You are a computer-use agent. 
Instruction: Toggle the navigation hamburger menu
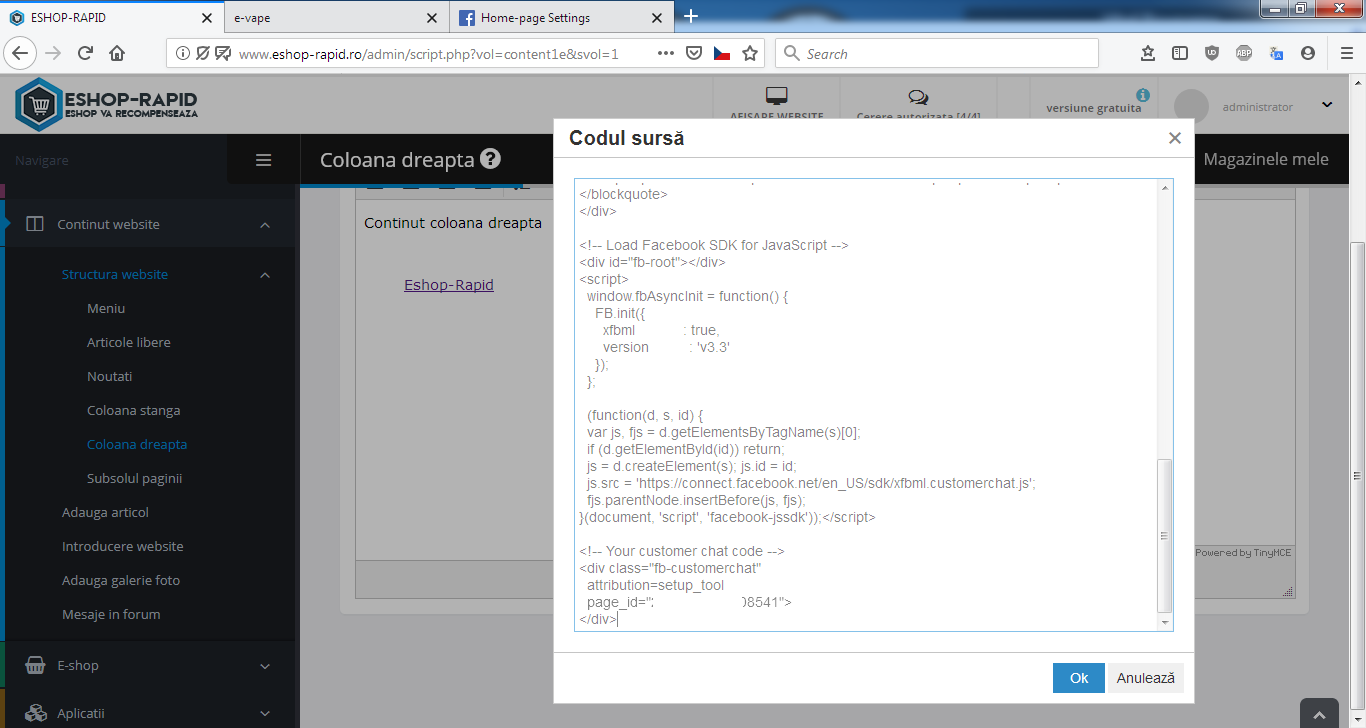click(x=264, y=160)
